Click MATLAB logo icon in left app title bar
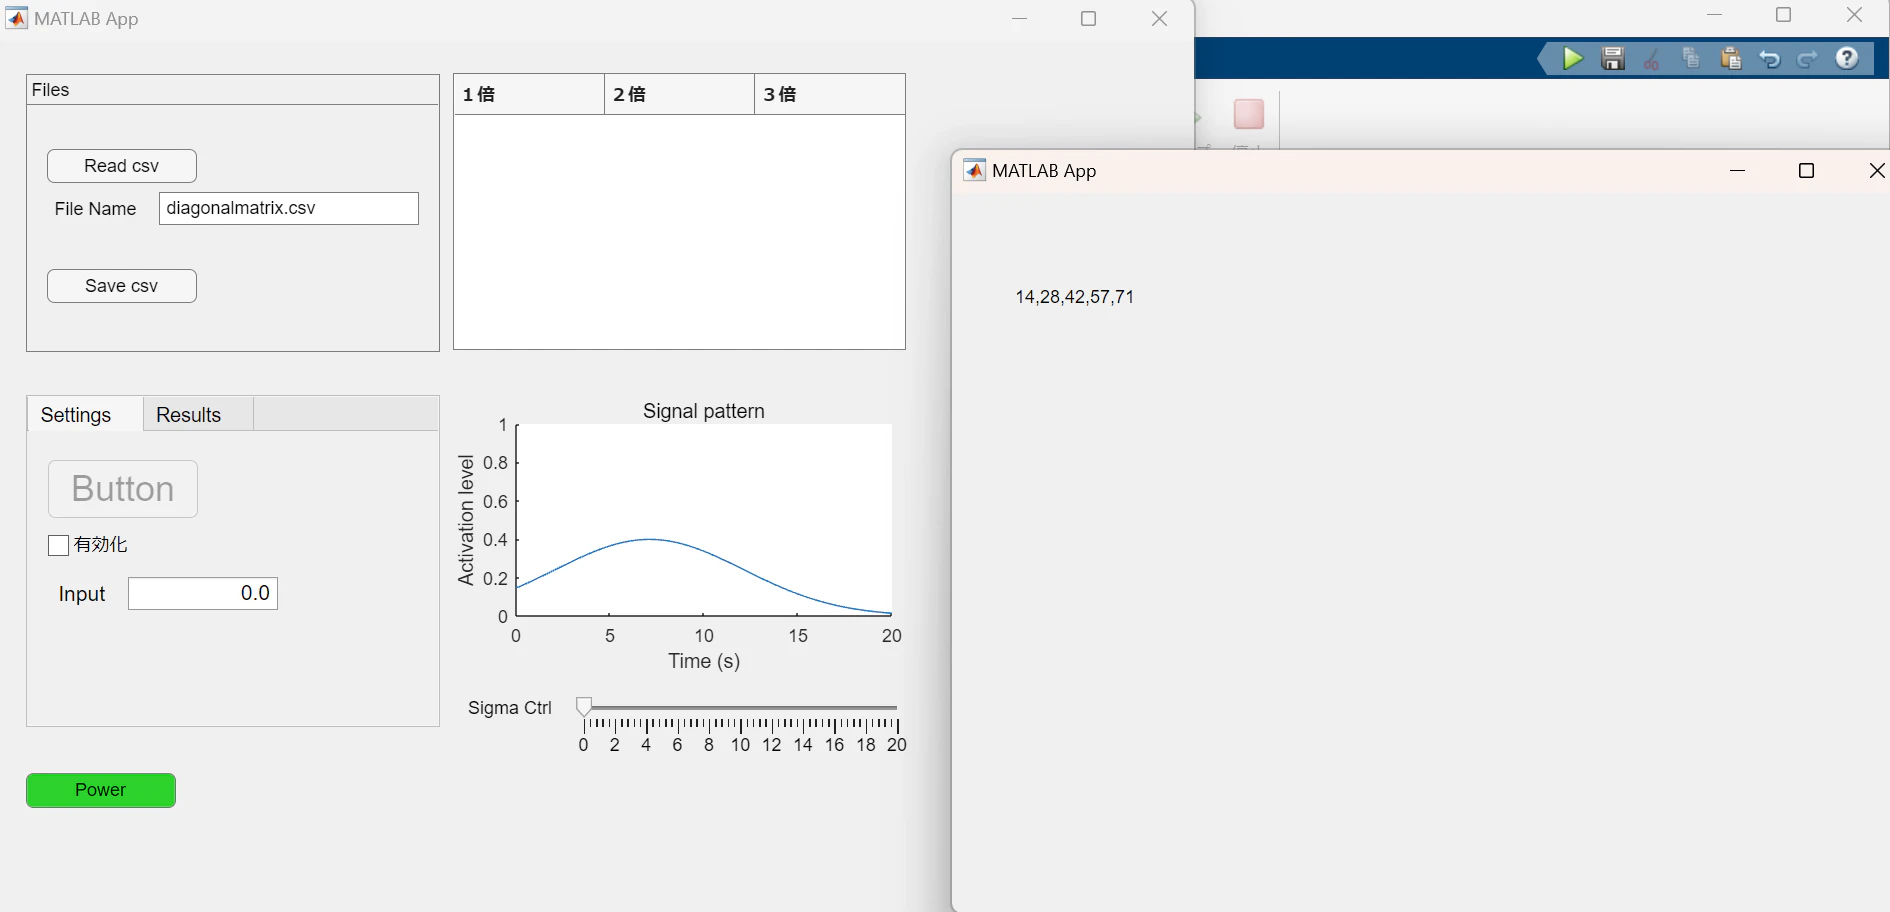 (17, 18)
